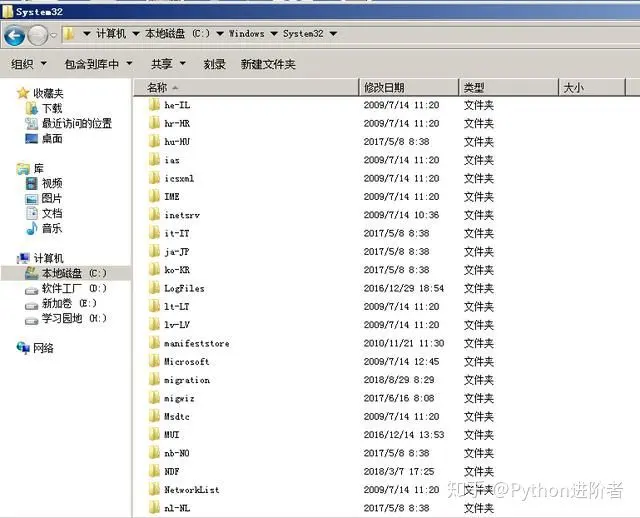
Task: Expand dropdown arrow after Windows breadcrumb
Action: click(x=274, y=33)
